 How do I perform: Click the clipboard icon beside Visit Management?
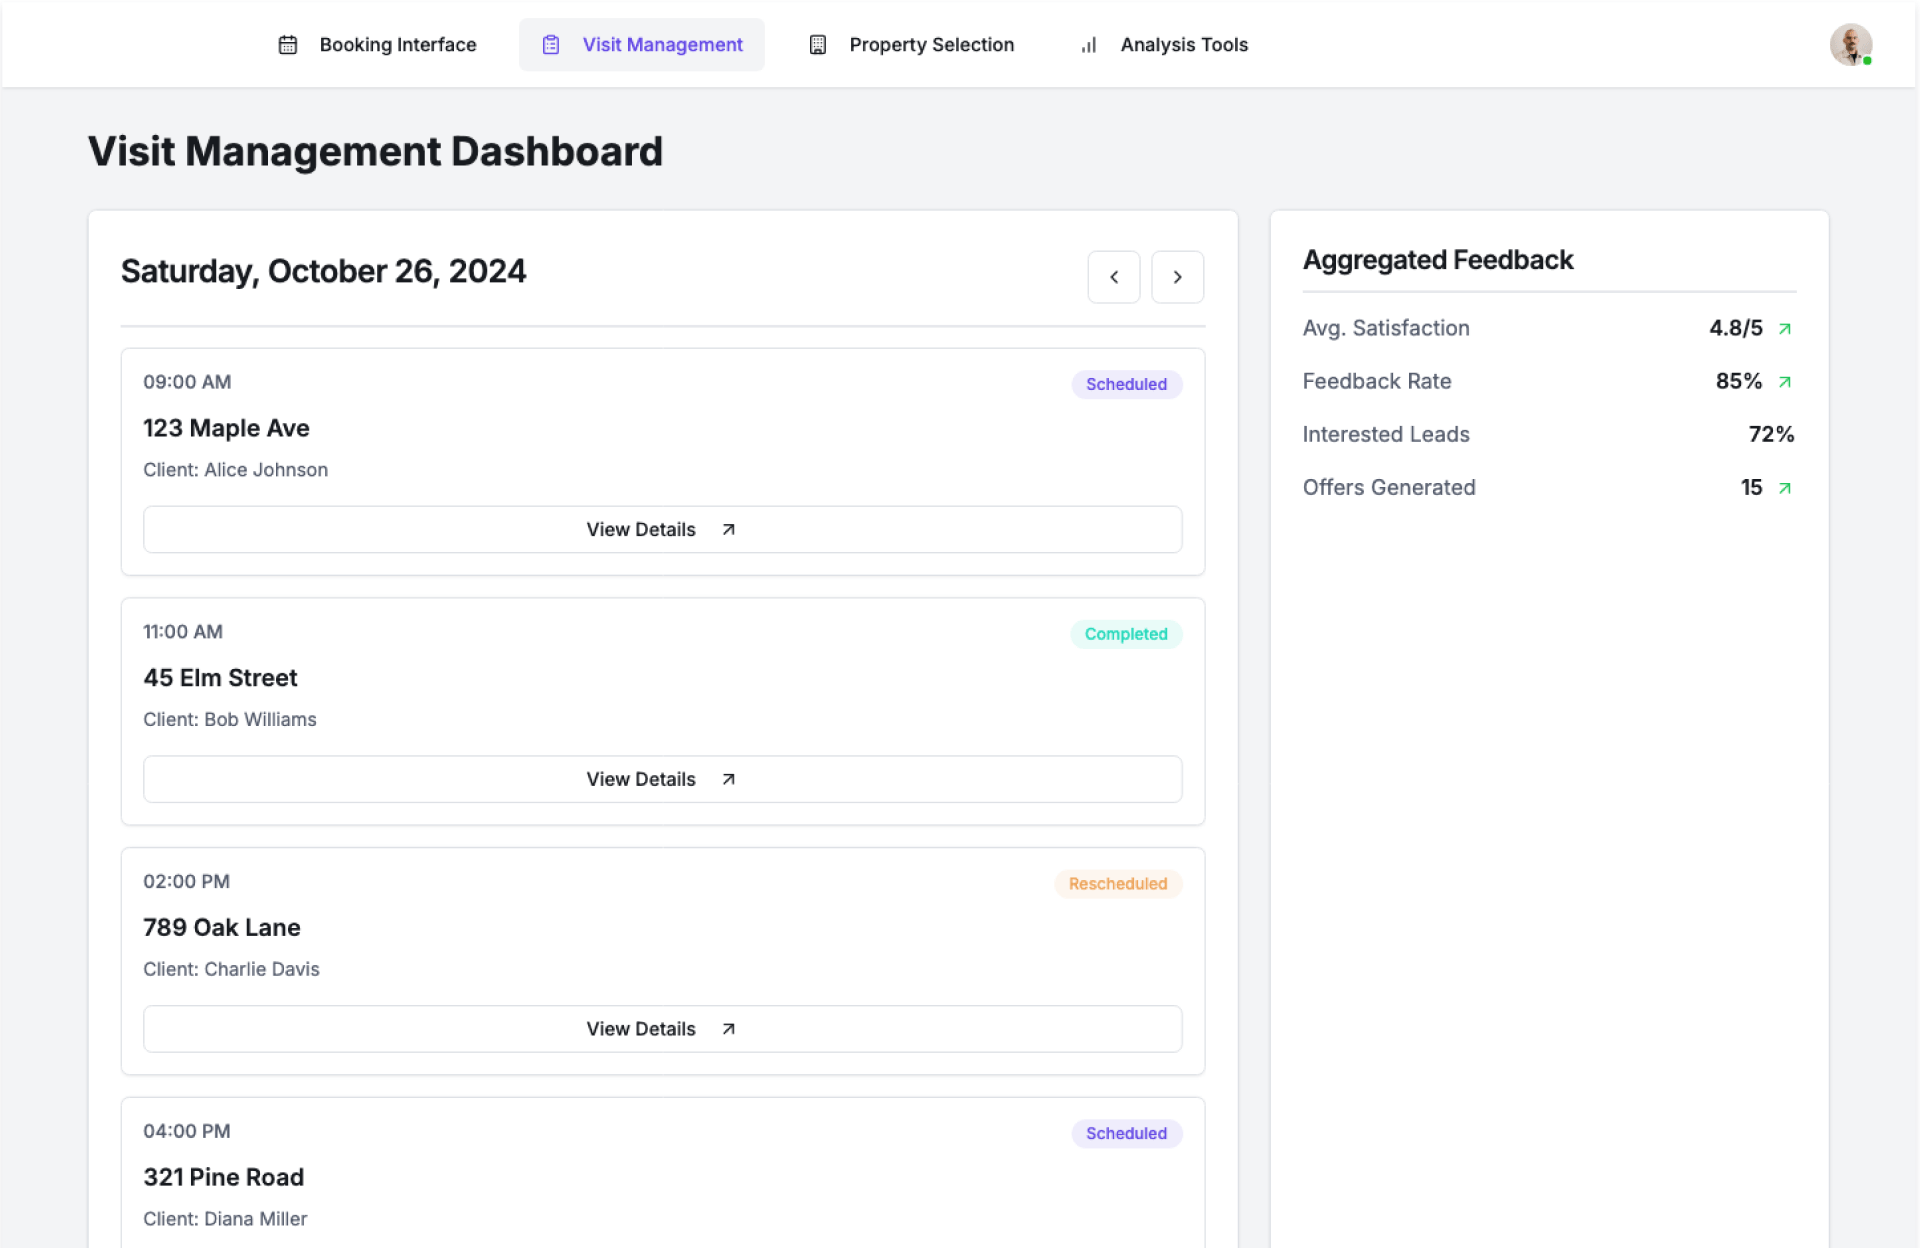coord(551,45)
